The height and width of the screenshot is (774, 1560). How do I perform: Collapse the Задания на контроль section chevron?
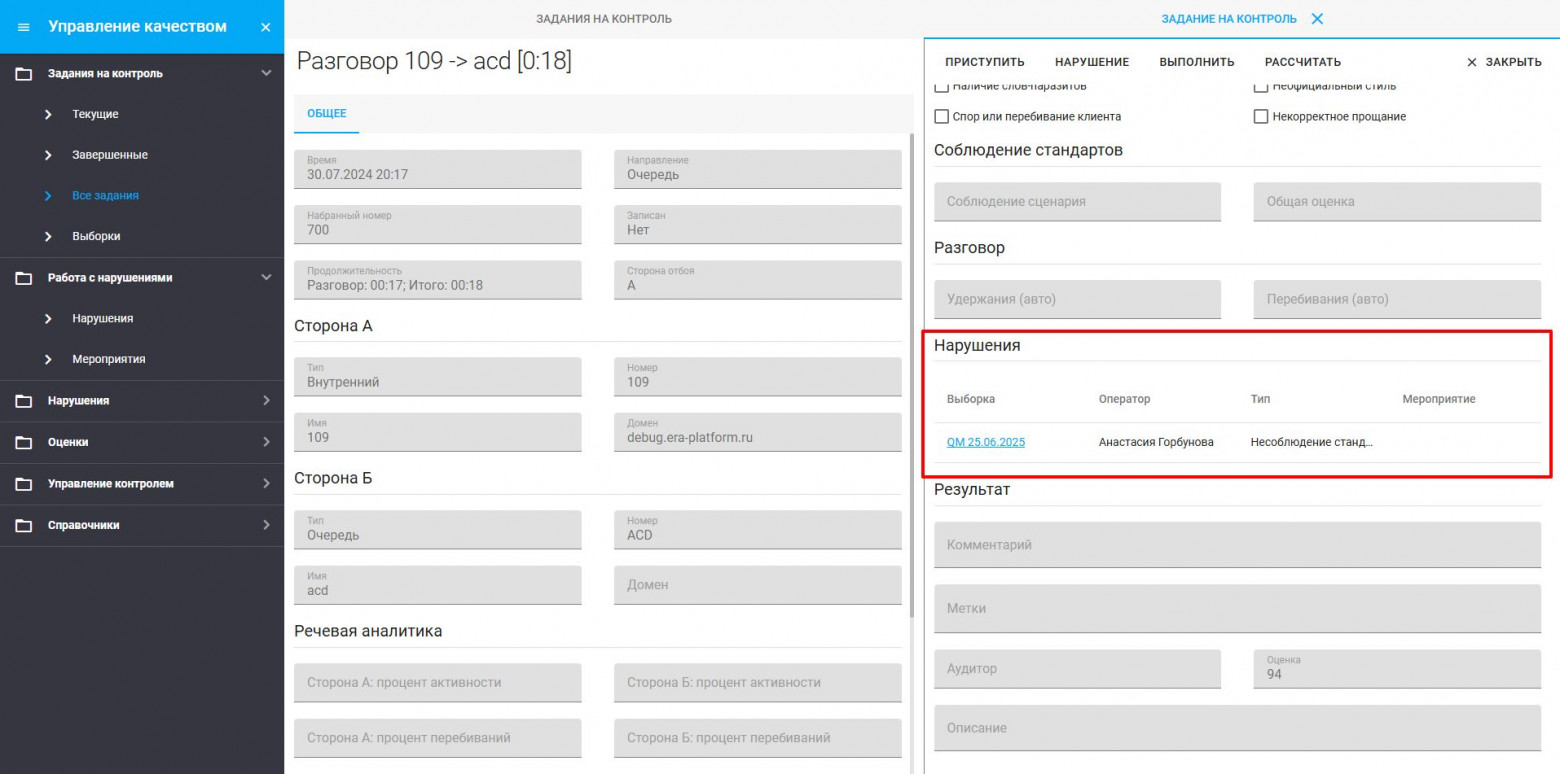[265, 74]
